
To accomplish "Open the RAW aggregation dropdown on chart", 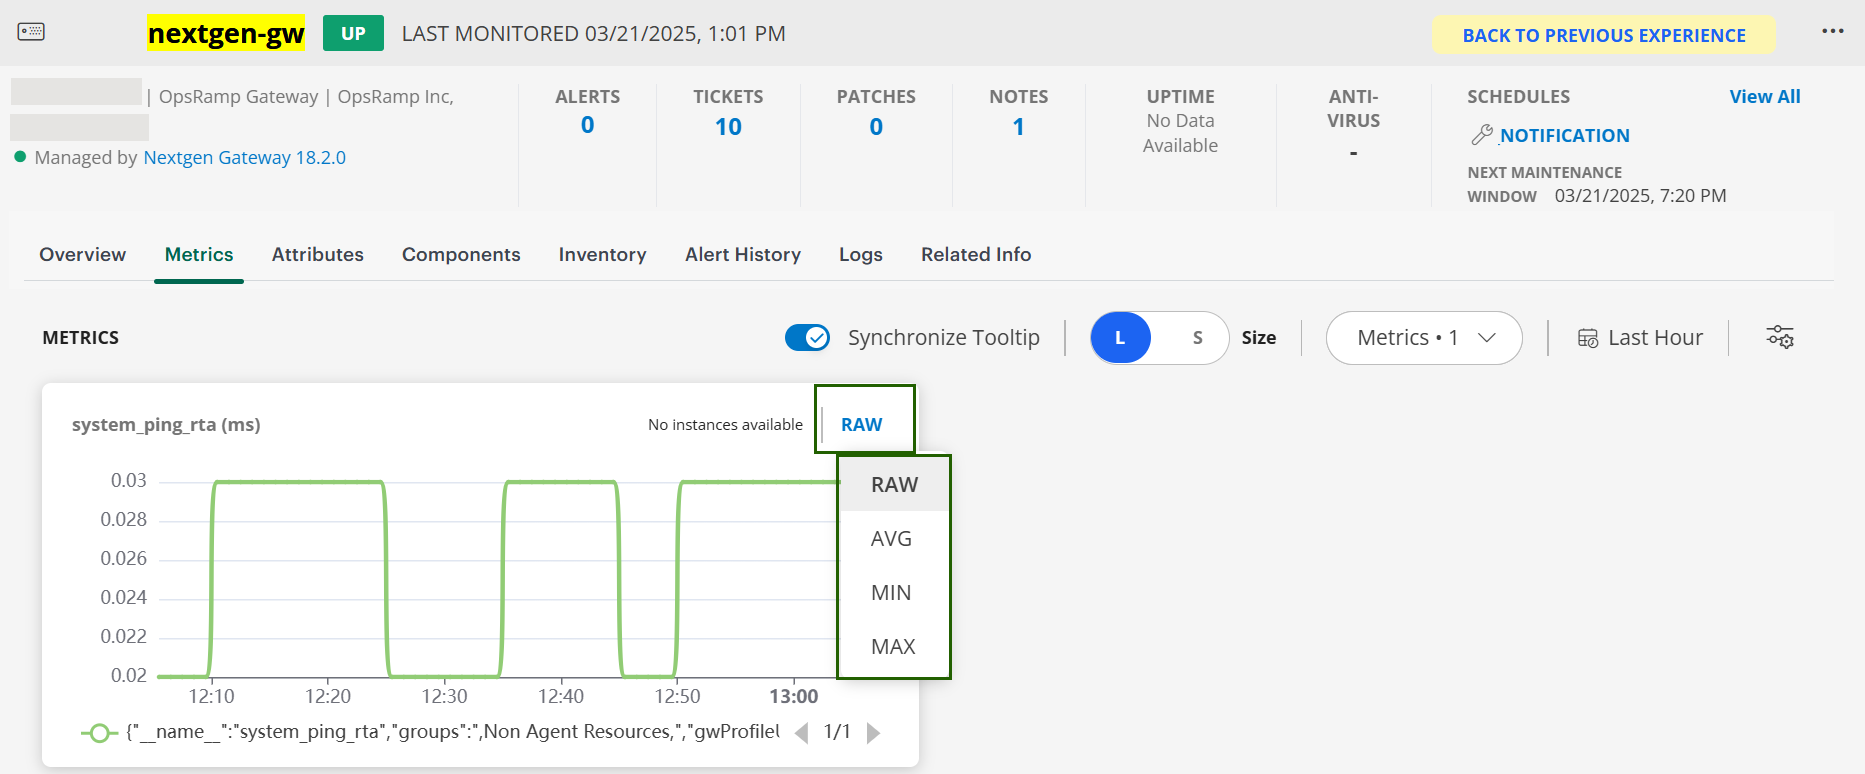I will pyautogui.click(x=862, y=424).
